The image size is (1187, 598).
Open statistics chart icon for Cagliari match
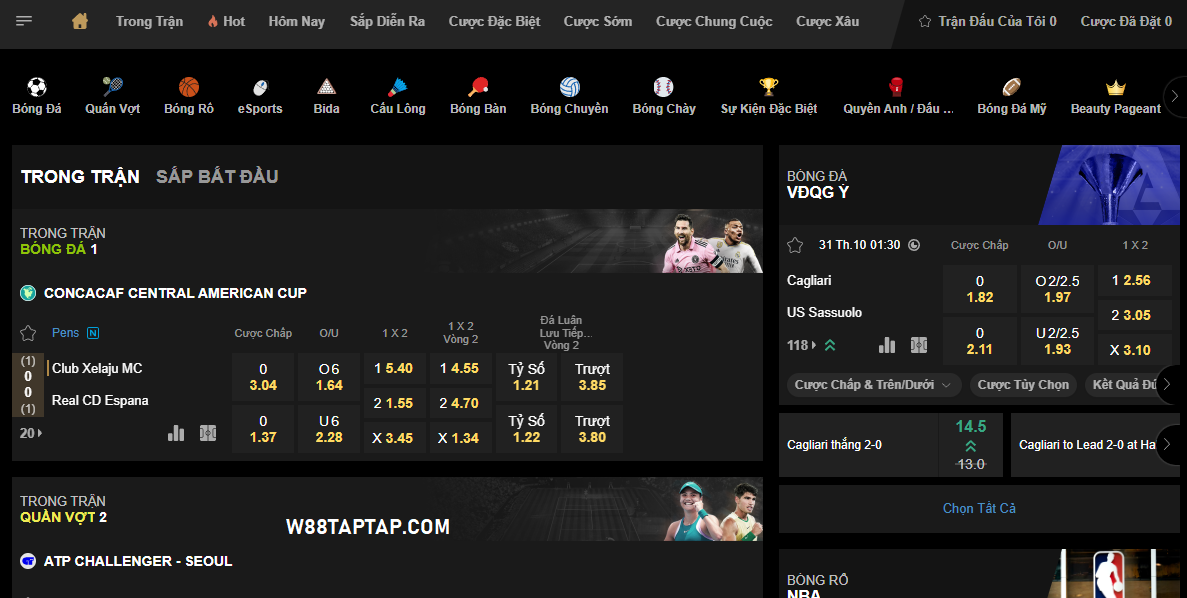pos(887,345)
